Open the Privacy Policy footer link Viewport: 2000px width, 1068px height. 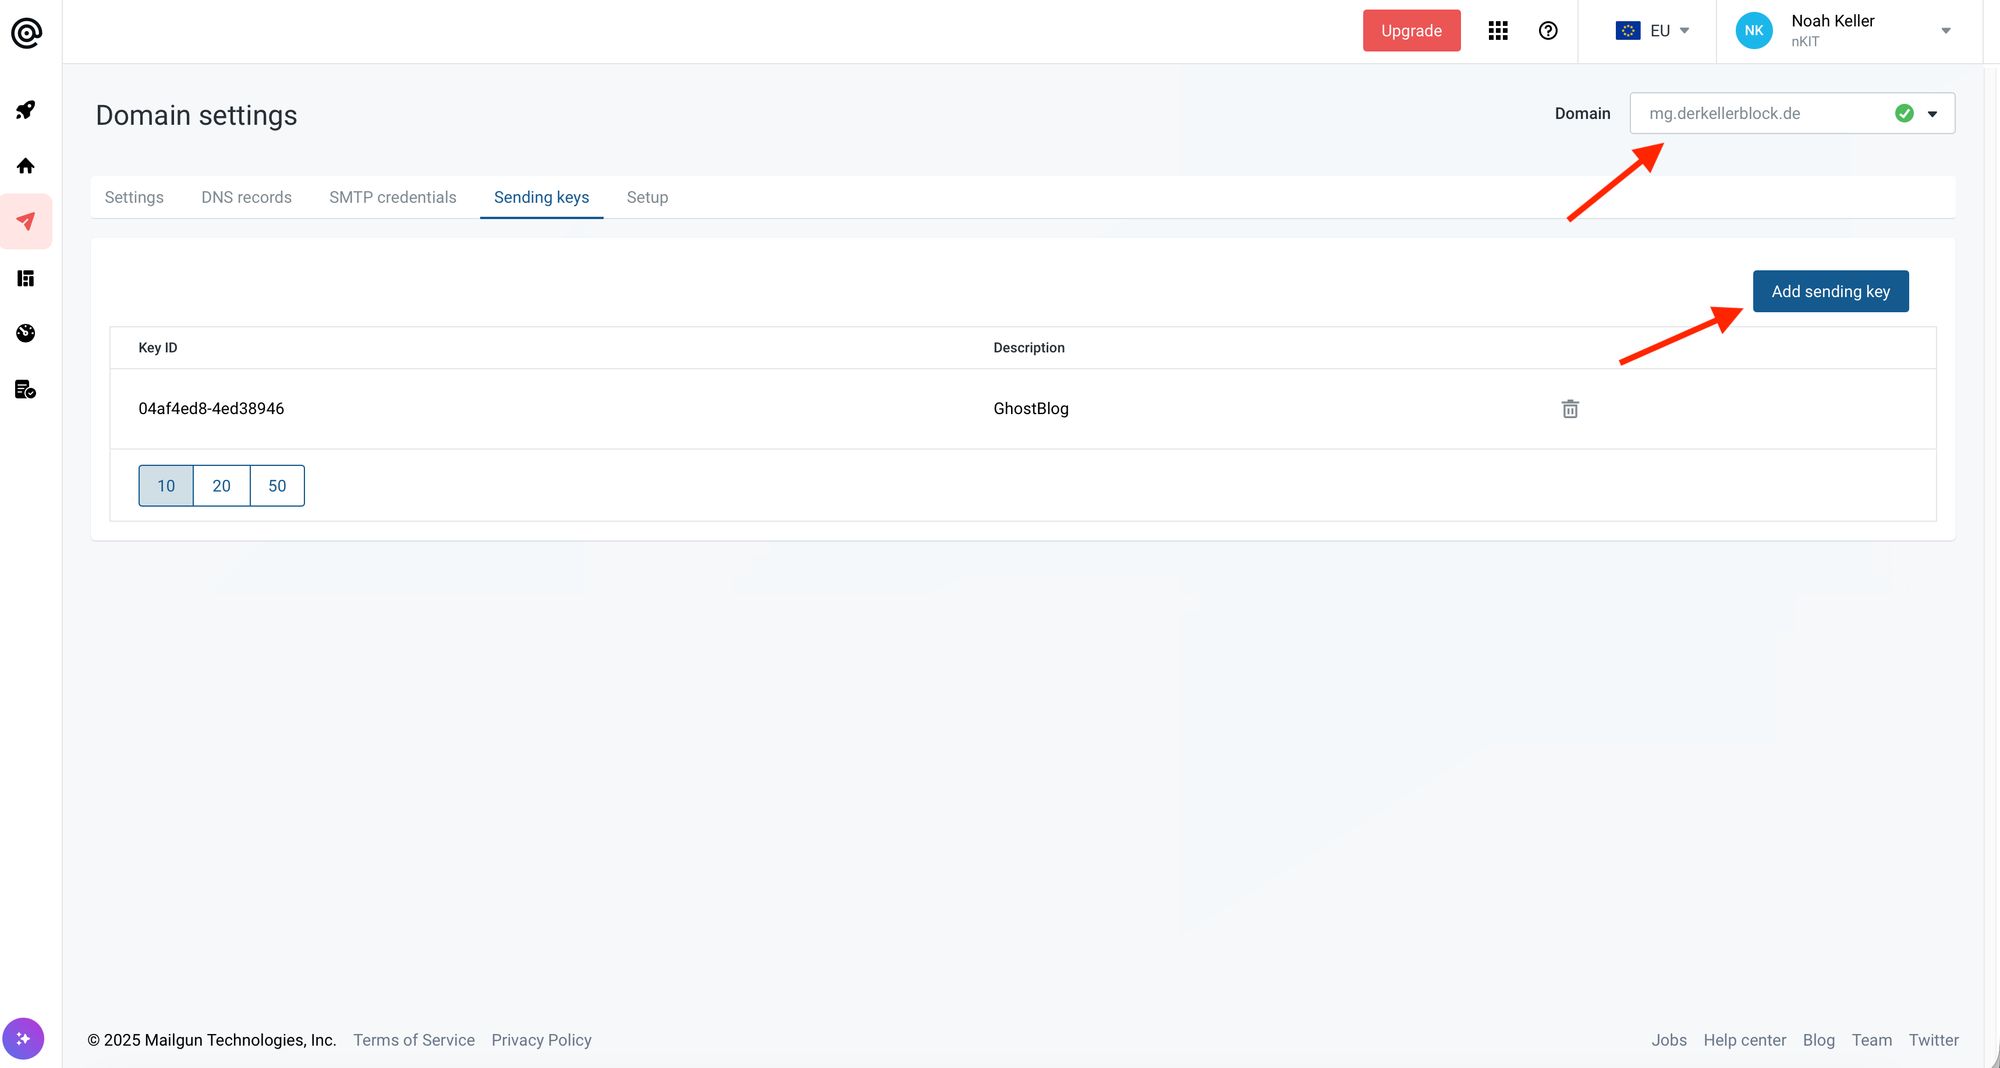pyautogui.click(x=541, y=1040)
